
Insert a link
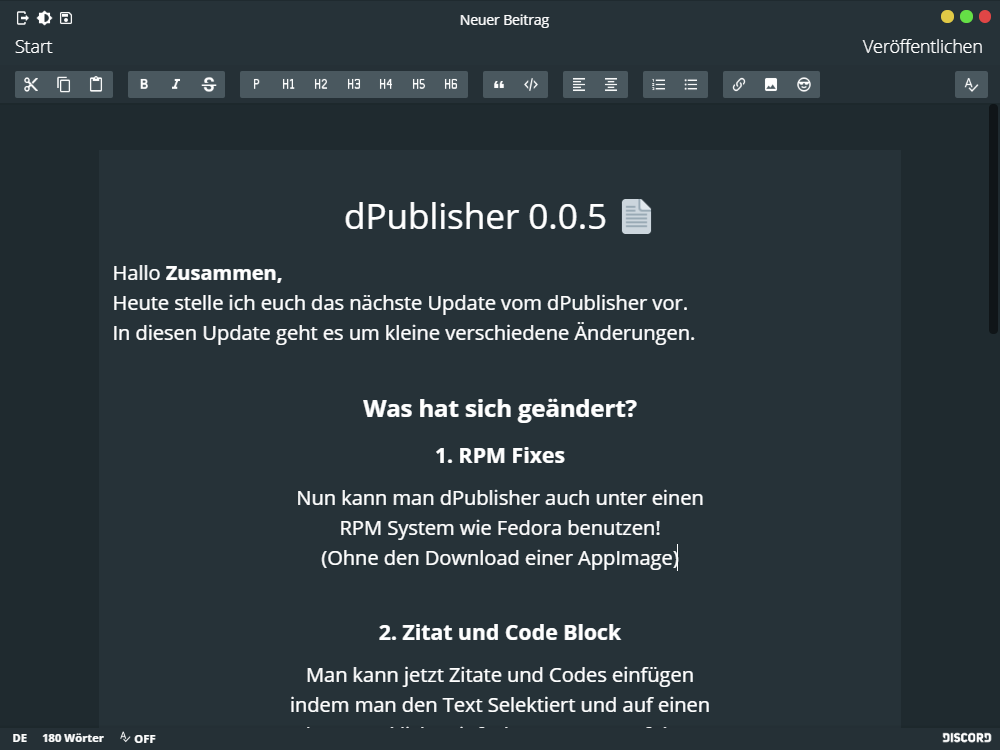click(739, 85)
